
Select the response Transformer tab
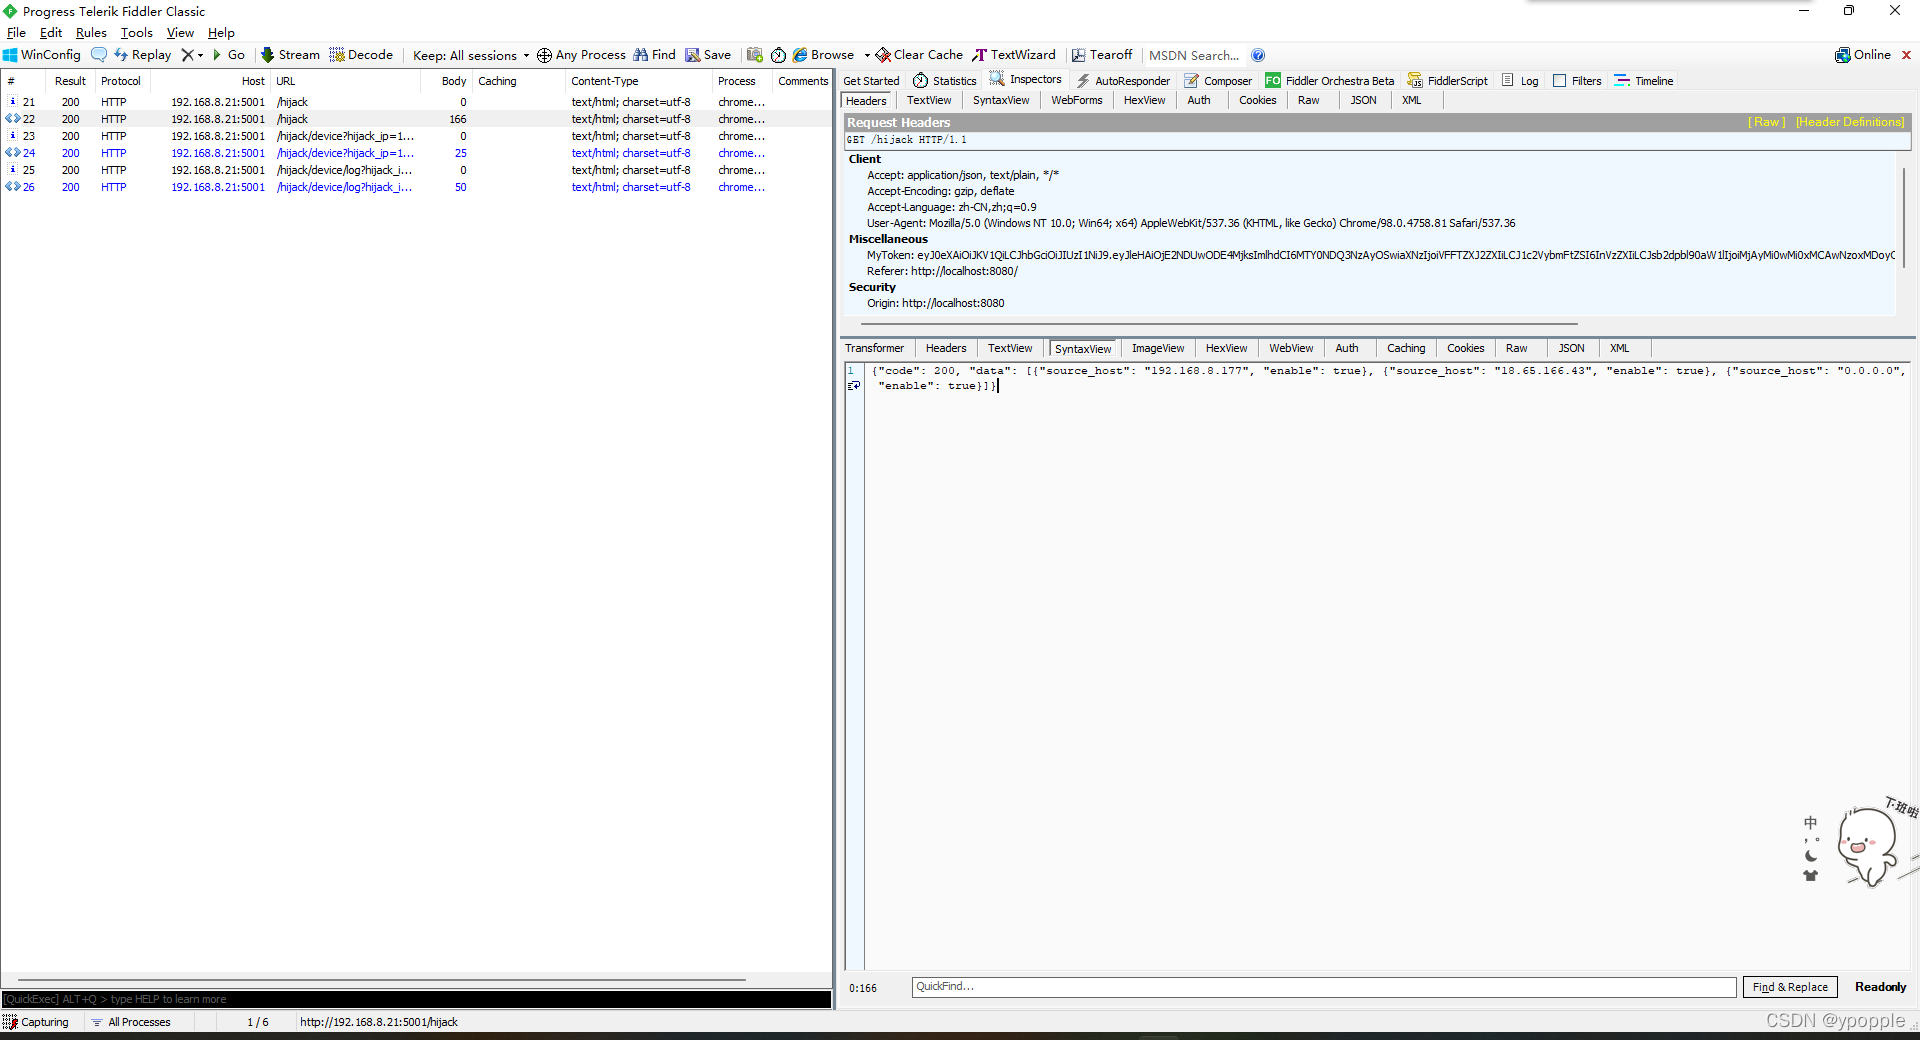(x=874, y=348)
